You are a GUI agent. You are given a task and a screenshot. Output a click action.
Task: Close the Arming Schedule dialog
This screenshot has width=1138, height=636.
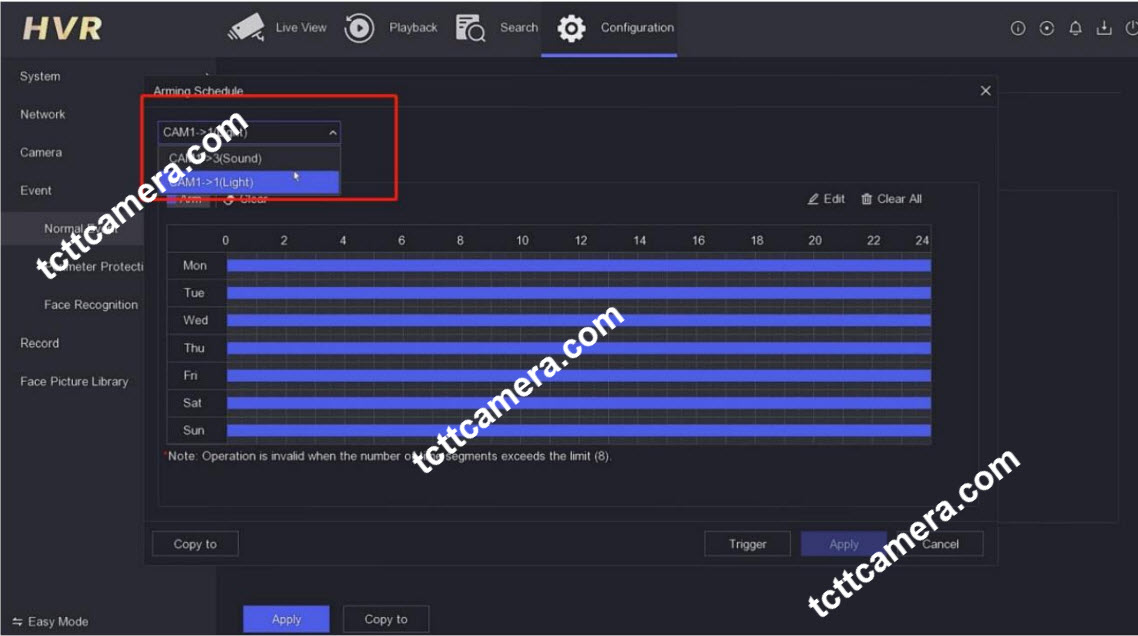tap(985, 91)
